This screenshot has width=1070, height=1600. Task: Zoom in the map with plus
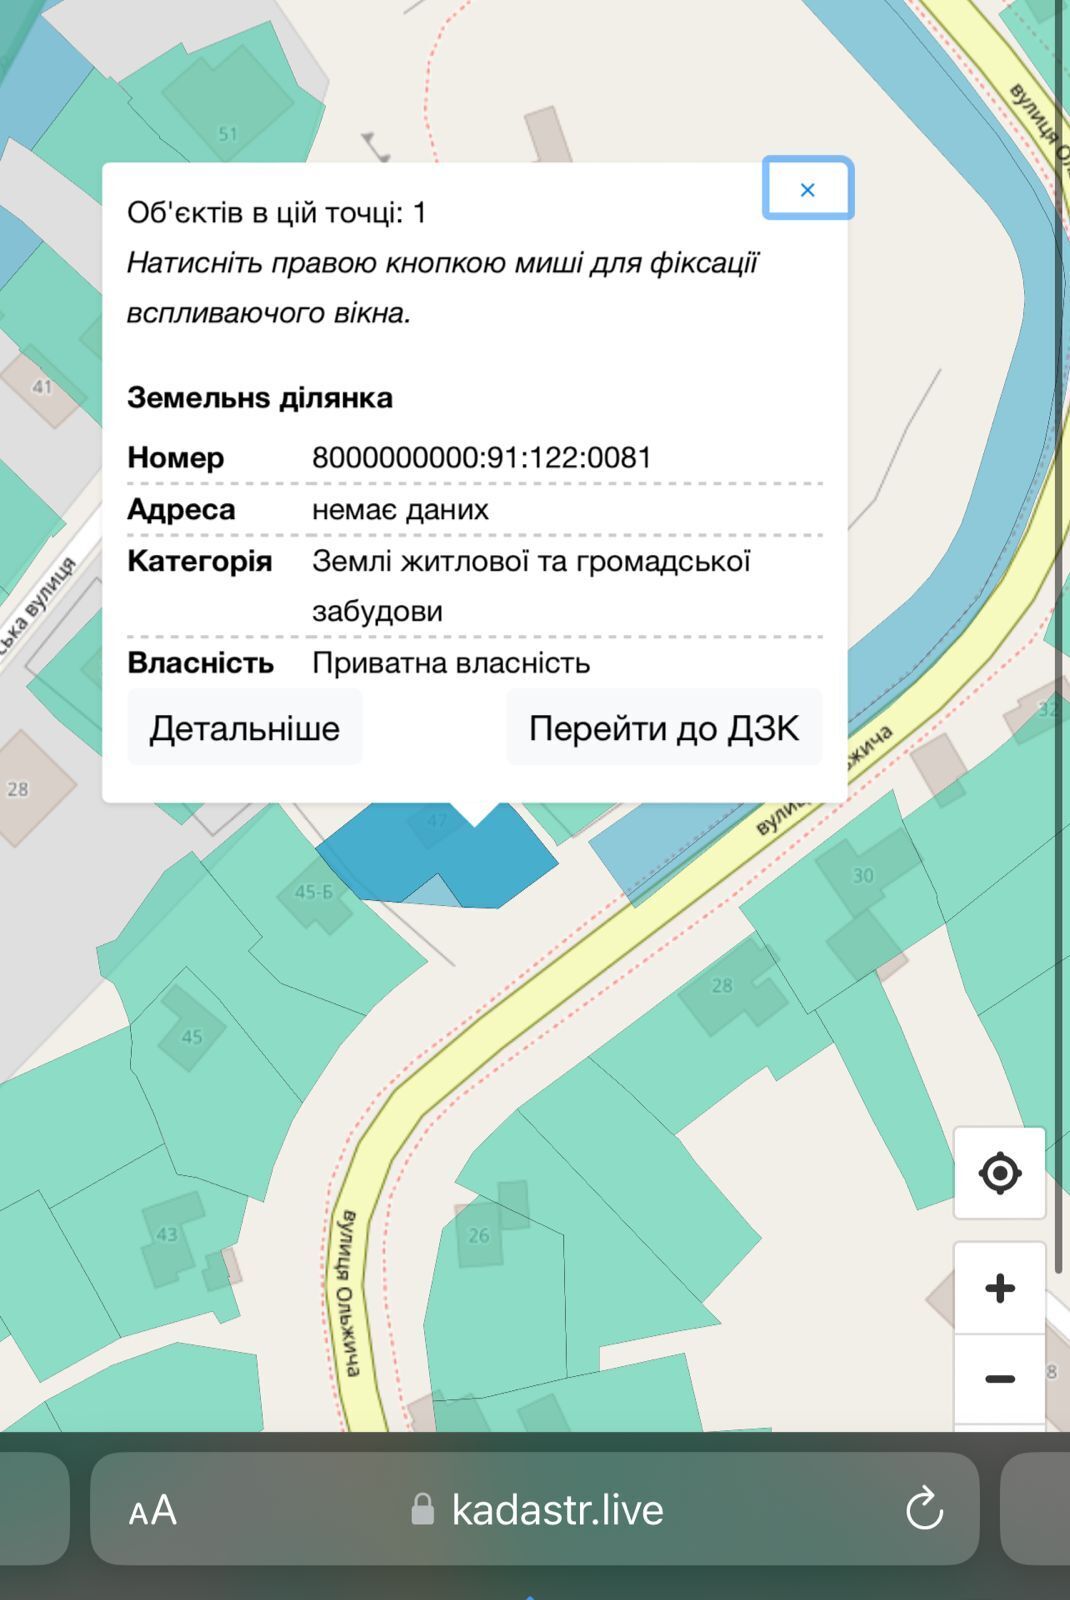pos(1000,1288)
